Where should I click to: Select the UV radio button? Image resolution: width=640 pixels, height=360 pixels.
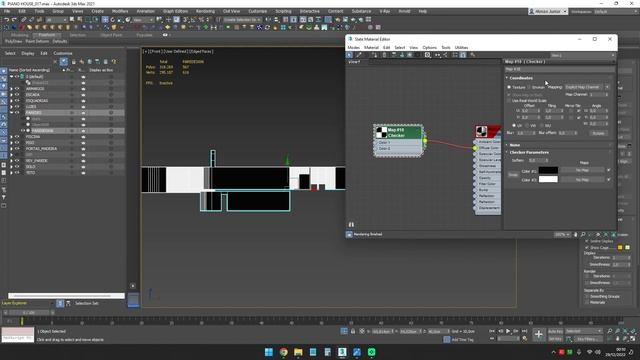pyautogui.click(x=514, y=126)
